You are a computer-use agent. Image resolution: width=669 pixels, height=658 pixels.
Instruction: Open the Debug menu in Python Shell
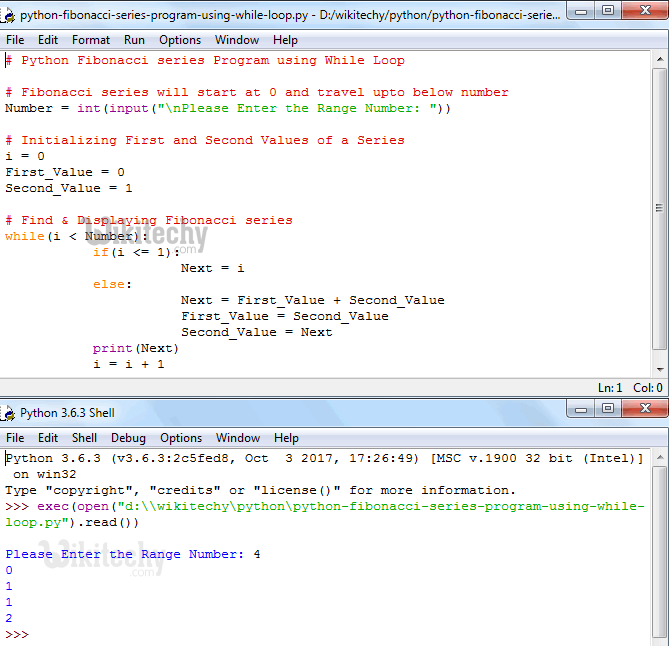pos(128,438)
